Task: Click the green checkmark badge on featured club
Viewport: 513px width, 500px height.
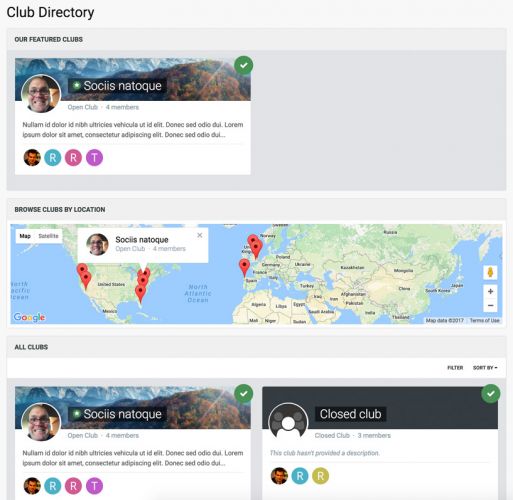Action: [244, 65]
